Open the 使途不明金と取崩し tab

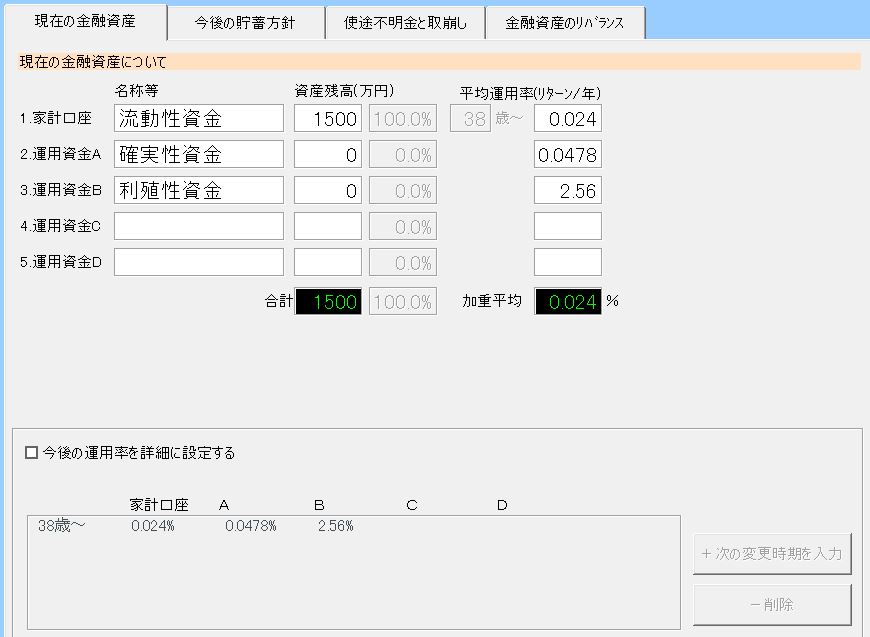coord(405,23)
